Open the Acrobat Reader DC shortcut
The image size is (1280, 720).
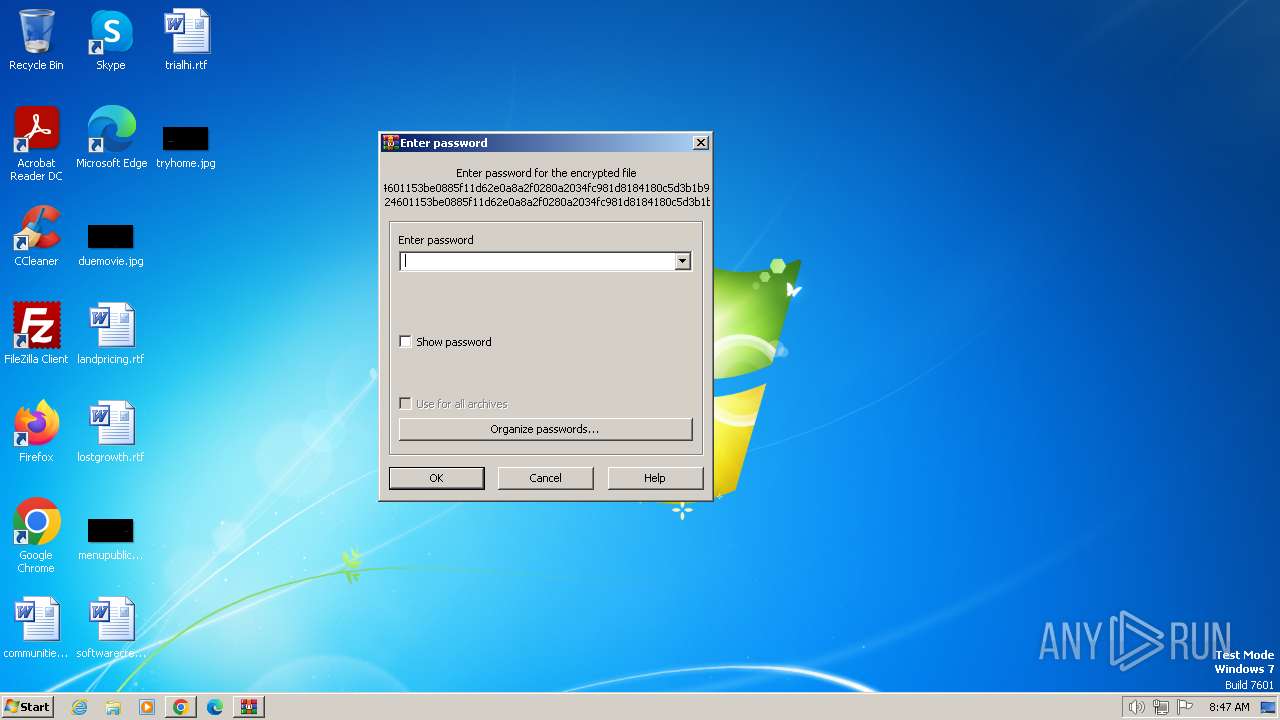(x=36, y=143)
